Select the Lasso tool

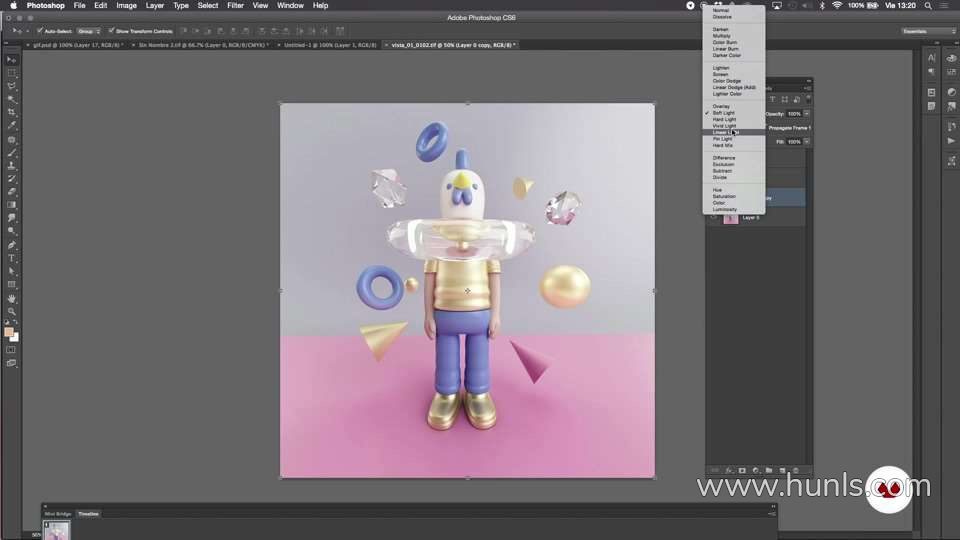[12, 86]
